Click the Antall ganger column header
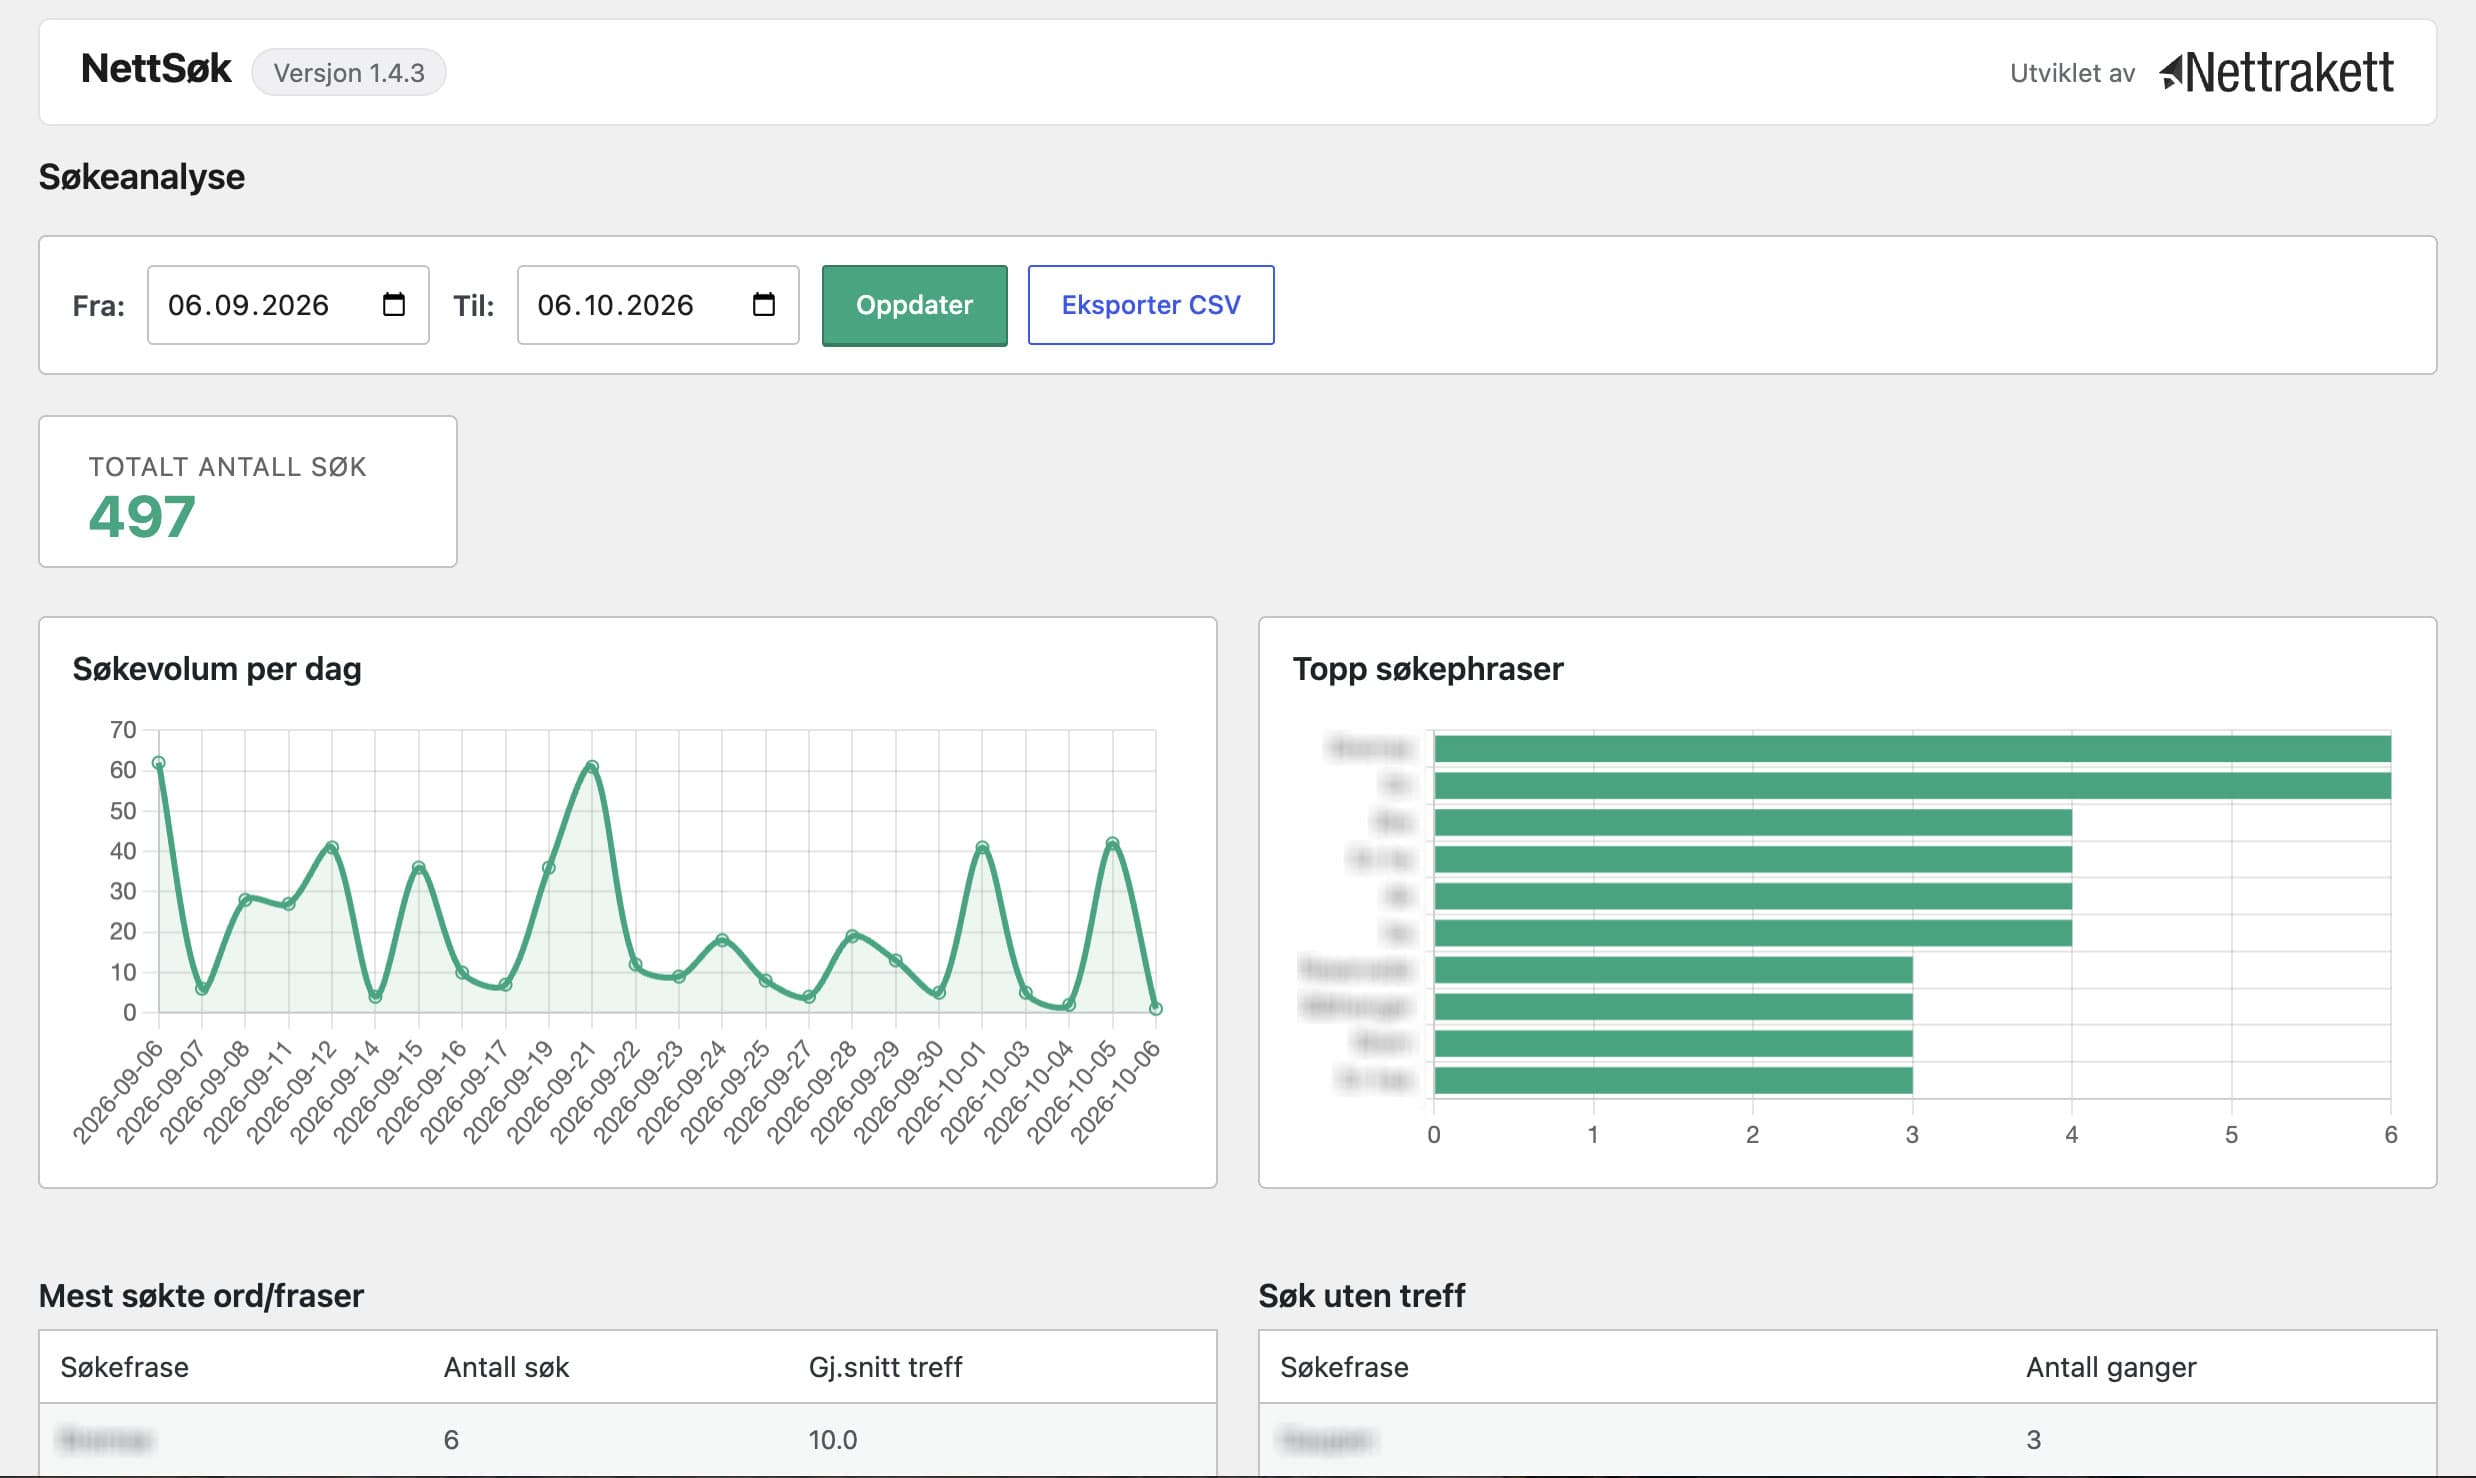Image resolution: width=2476 pixels, height=1478 pixels. pos(2111,1367)
